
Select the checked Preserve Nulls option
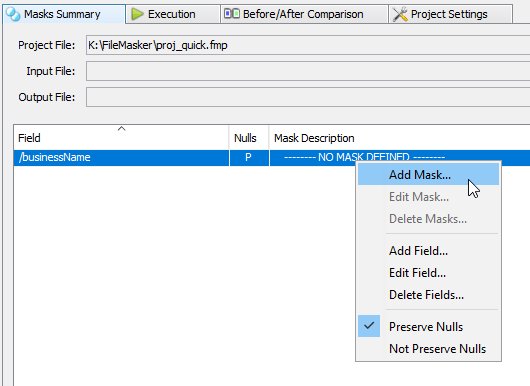pos(428,327)
